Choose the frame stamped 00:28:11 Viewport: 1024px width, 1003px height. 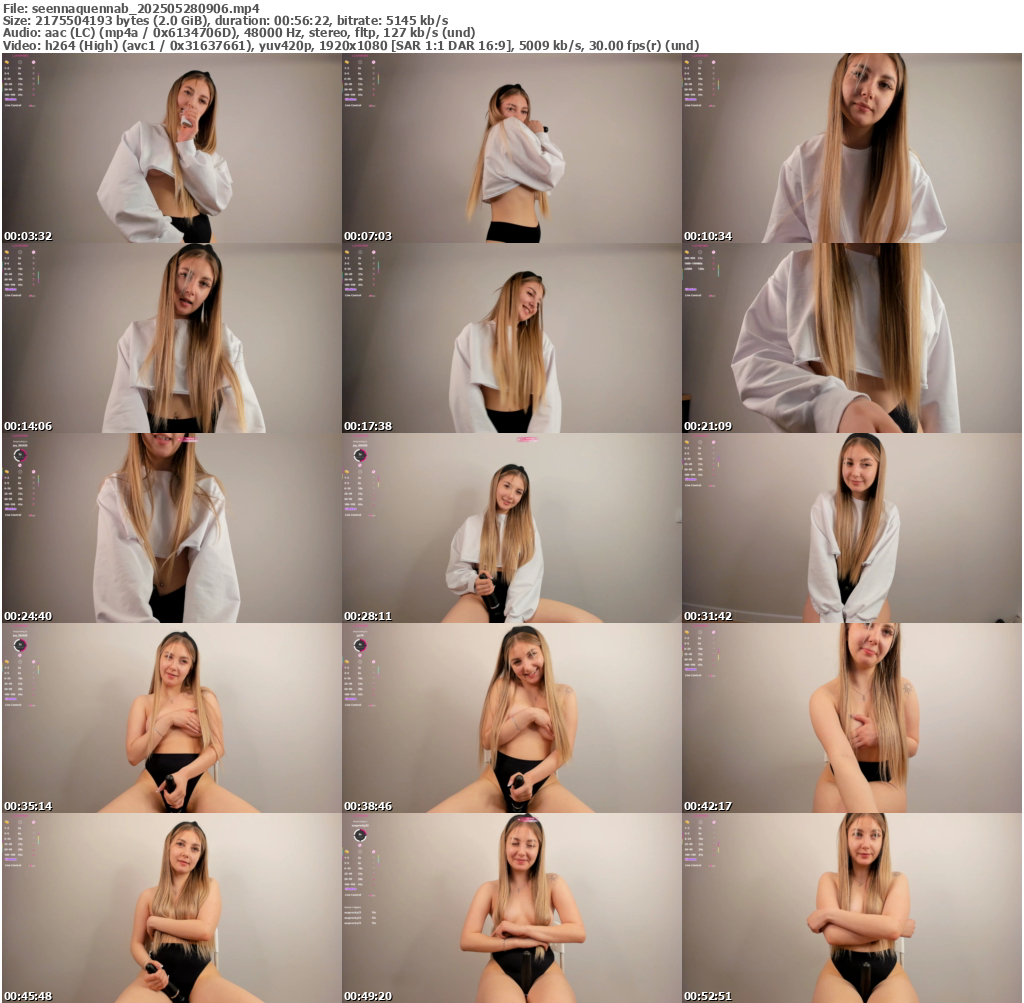tap(511, 528)
